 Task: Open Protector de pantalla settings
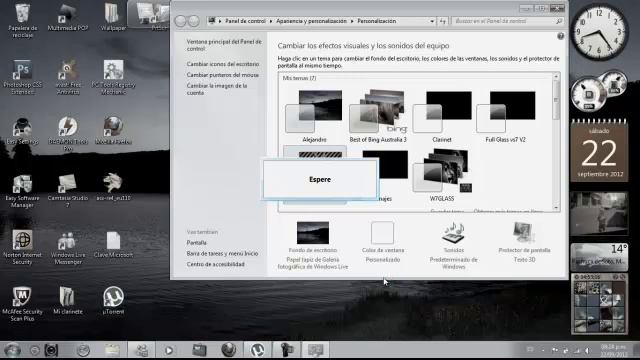click(x=524, y=242)
